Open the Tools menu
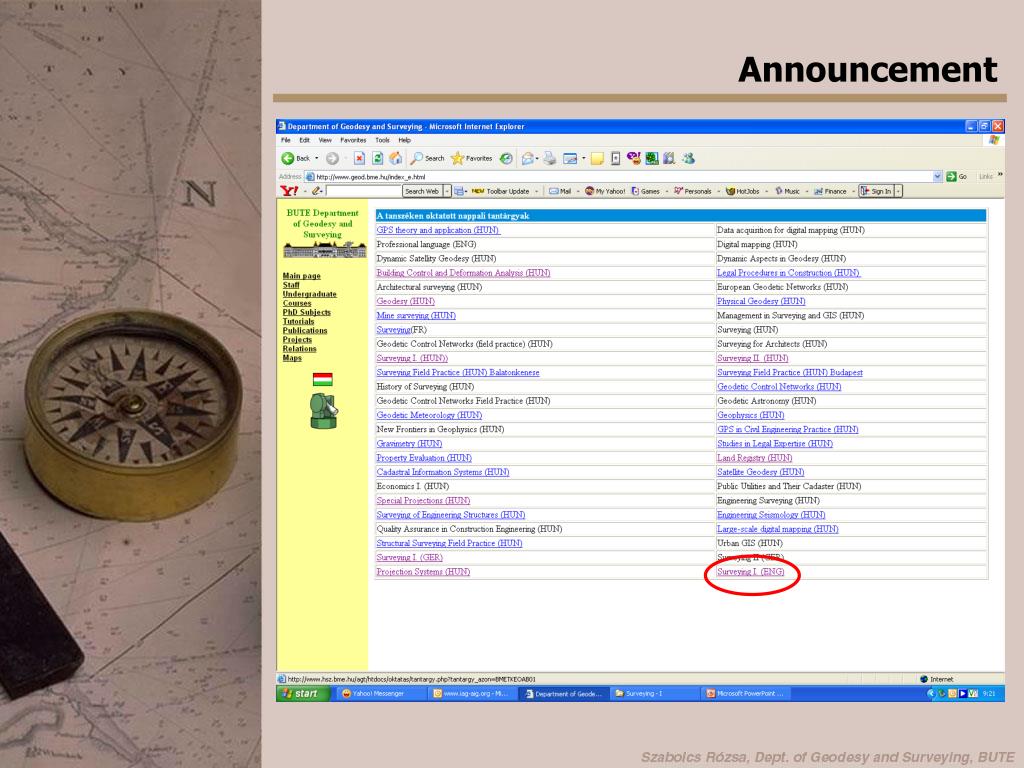This screenshot has height=768, width=1024. [383, 140]
